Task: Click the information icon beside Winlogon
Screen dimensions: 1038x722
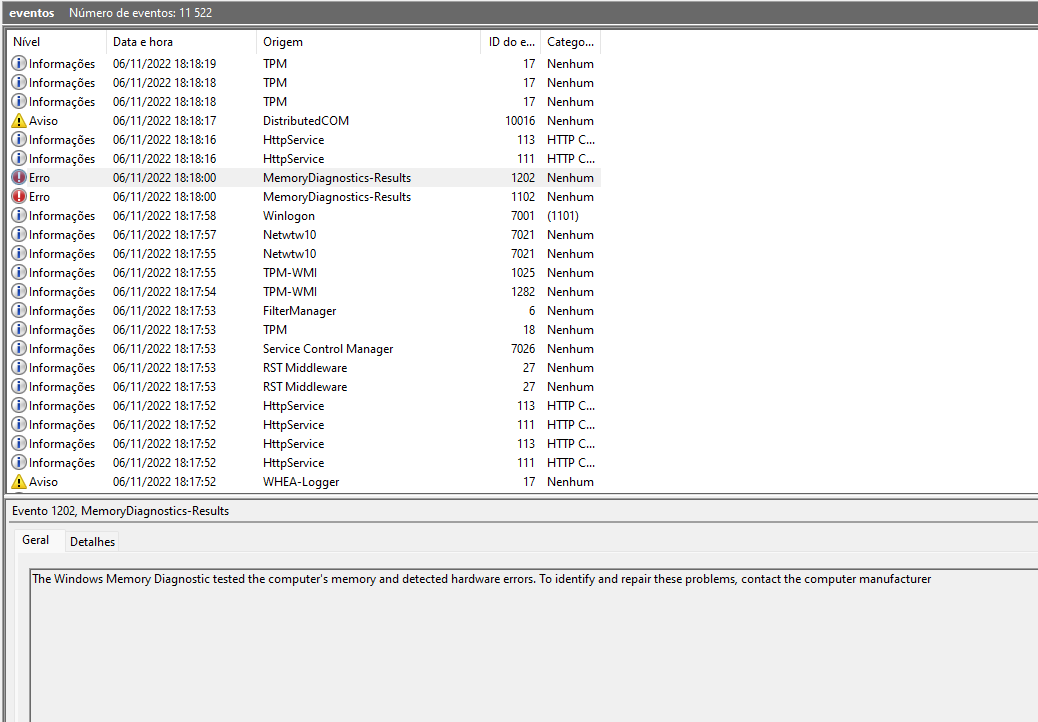Action: pos(17,215)
